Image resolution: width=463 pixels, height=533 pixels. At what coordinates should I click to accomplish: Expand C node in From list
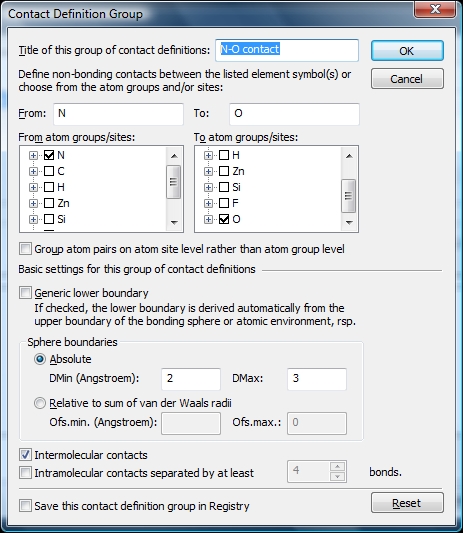coord(33,171)
